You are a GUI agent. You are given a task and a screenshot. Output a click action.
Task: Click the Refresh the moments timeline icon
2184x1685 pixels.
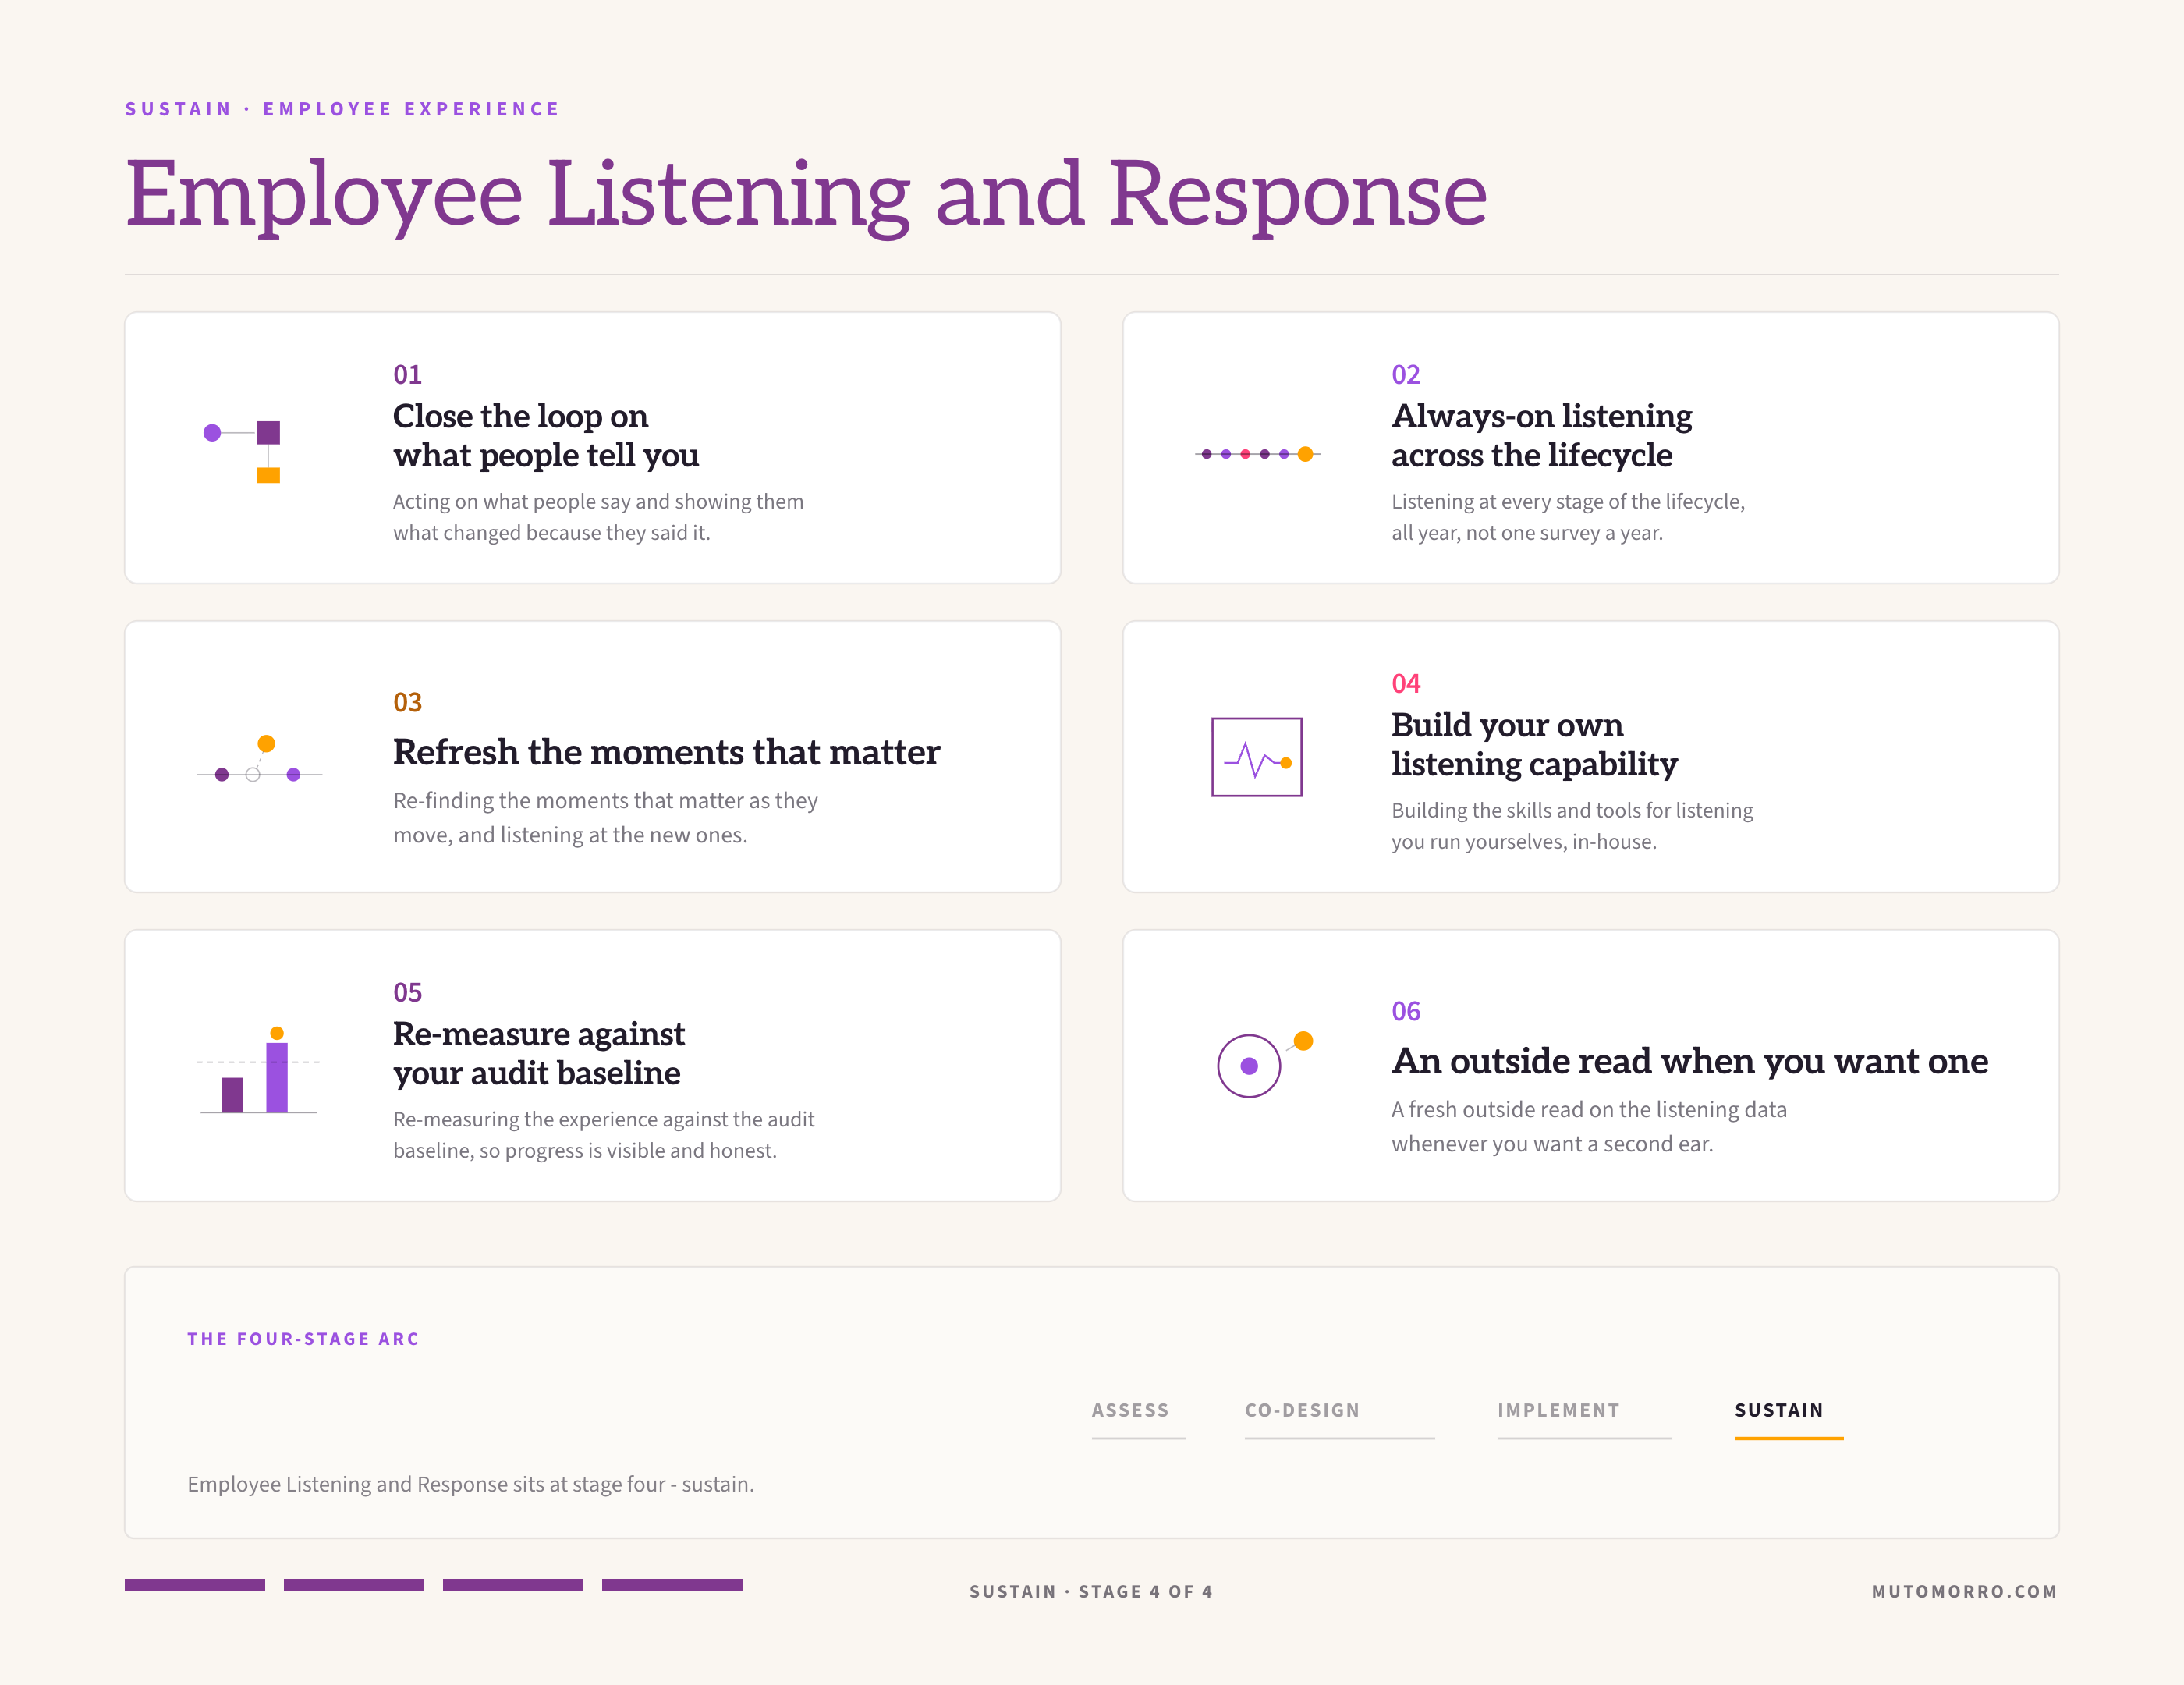259,759
